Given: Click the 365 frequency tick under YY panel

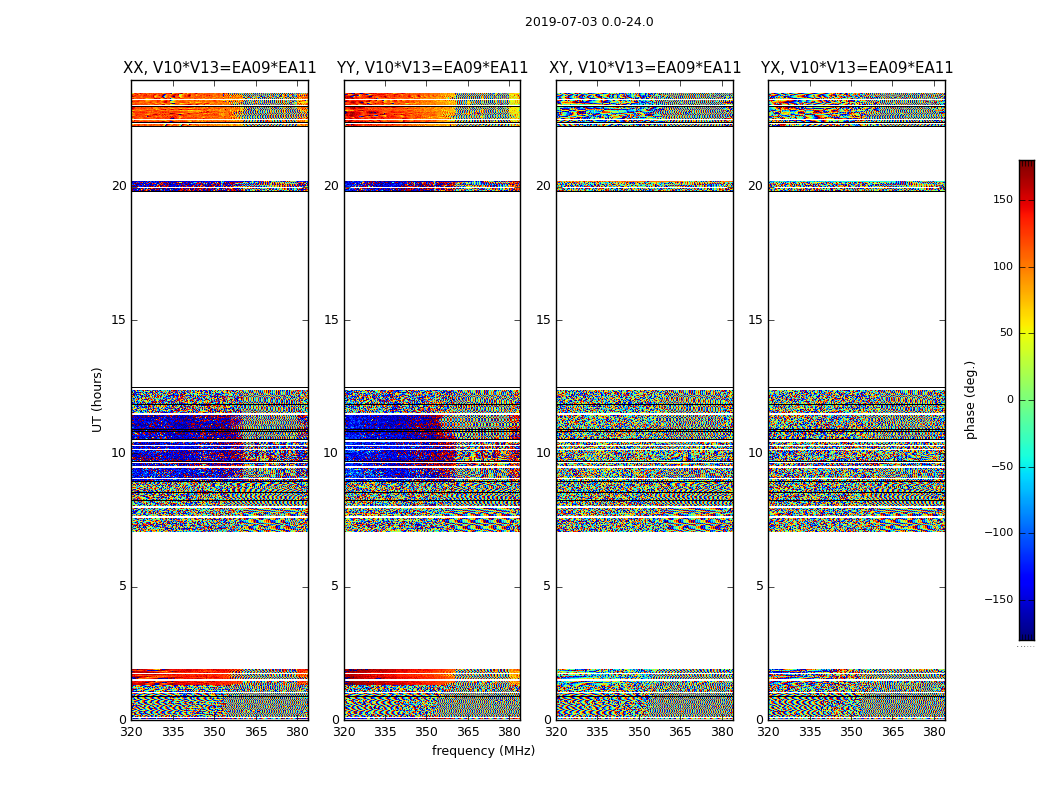Looking at the screenshot, I should pyautogui.click(x=468, y=732).
